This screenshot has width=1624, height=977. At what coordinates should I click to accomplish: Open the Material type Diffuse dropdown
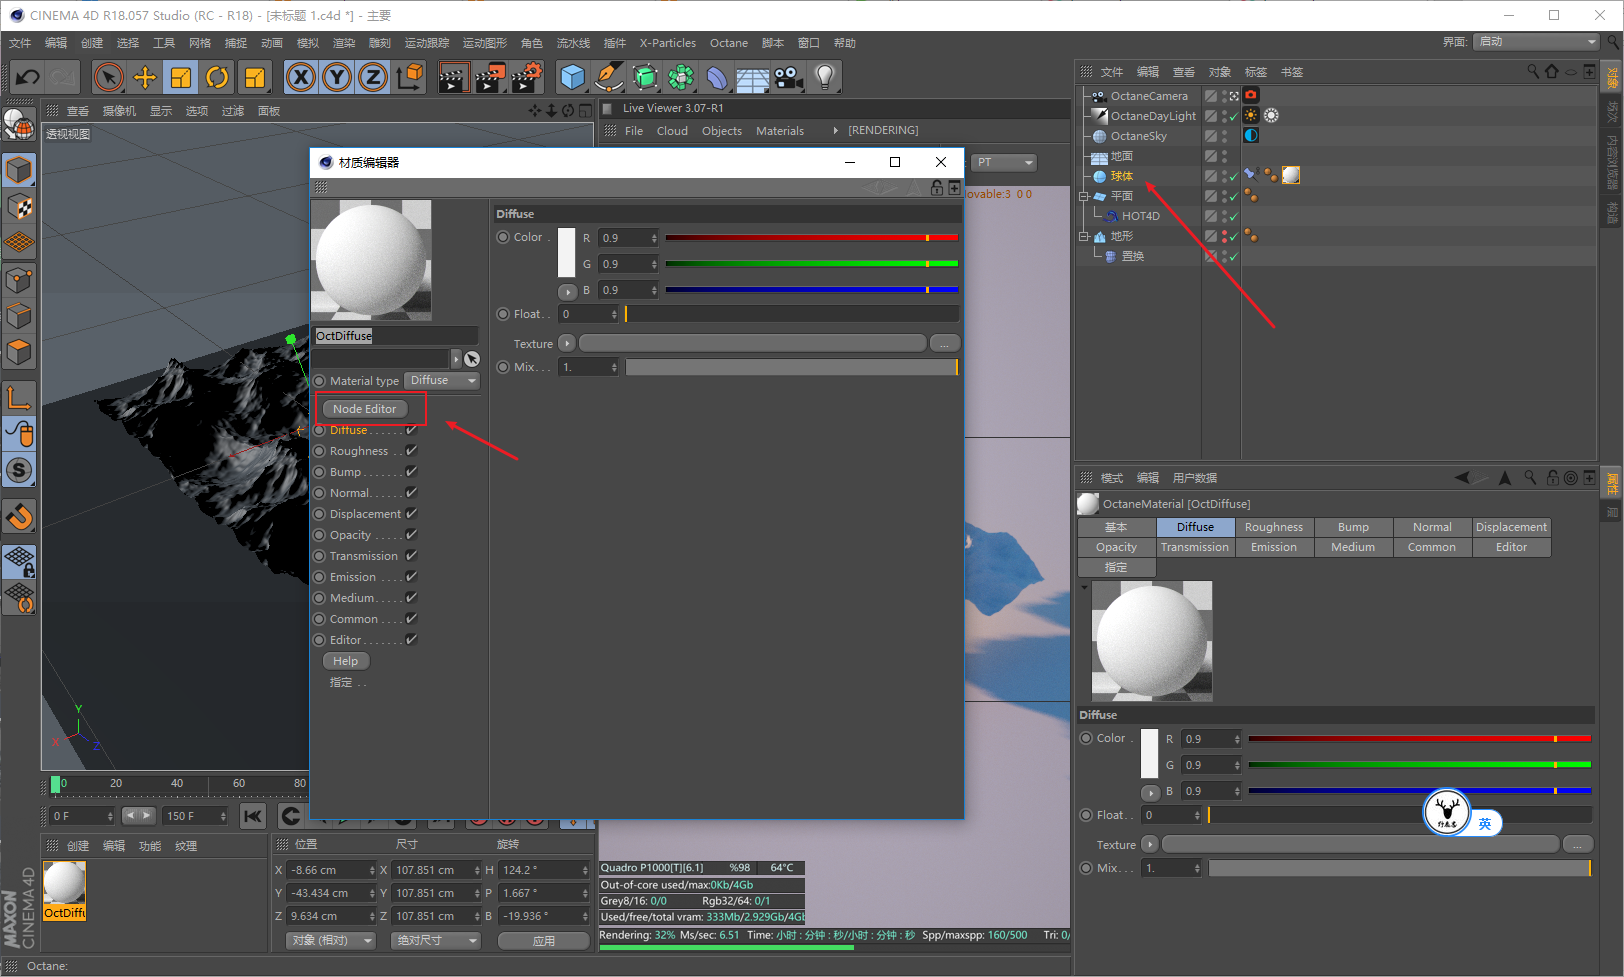click(442, 381)
